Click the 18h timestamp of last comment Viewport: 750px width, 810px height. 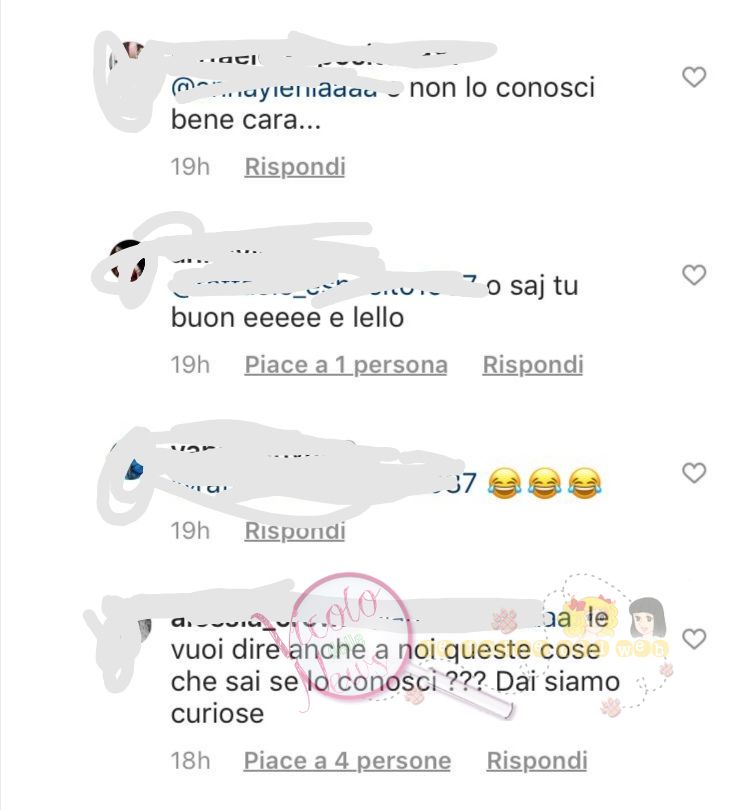tap(190, 760)
